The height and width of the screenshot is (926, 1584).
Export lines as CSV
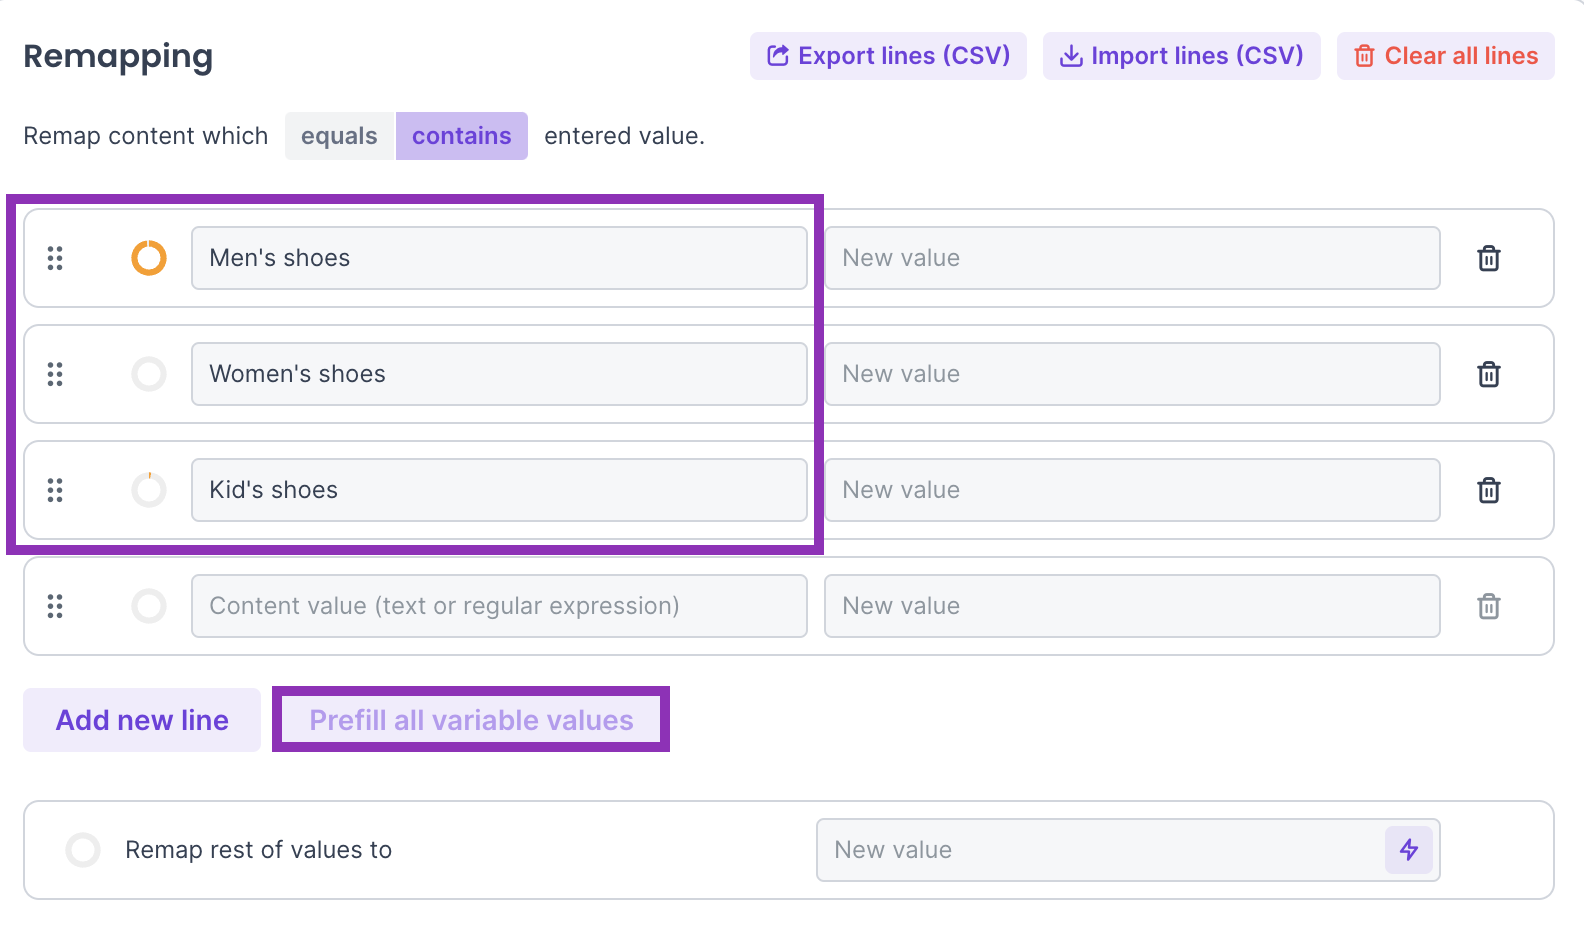(x=888, y=56)
